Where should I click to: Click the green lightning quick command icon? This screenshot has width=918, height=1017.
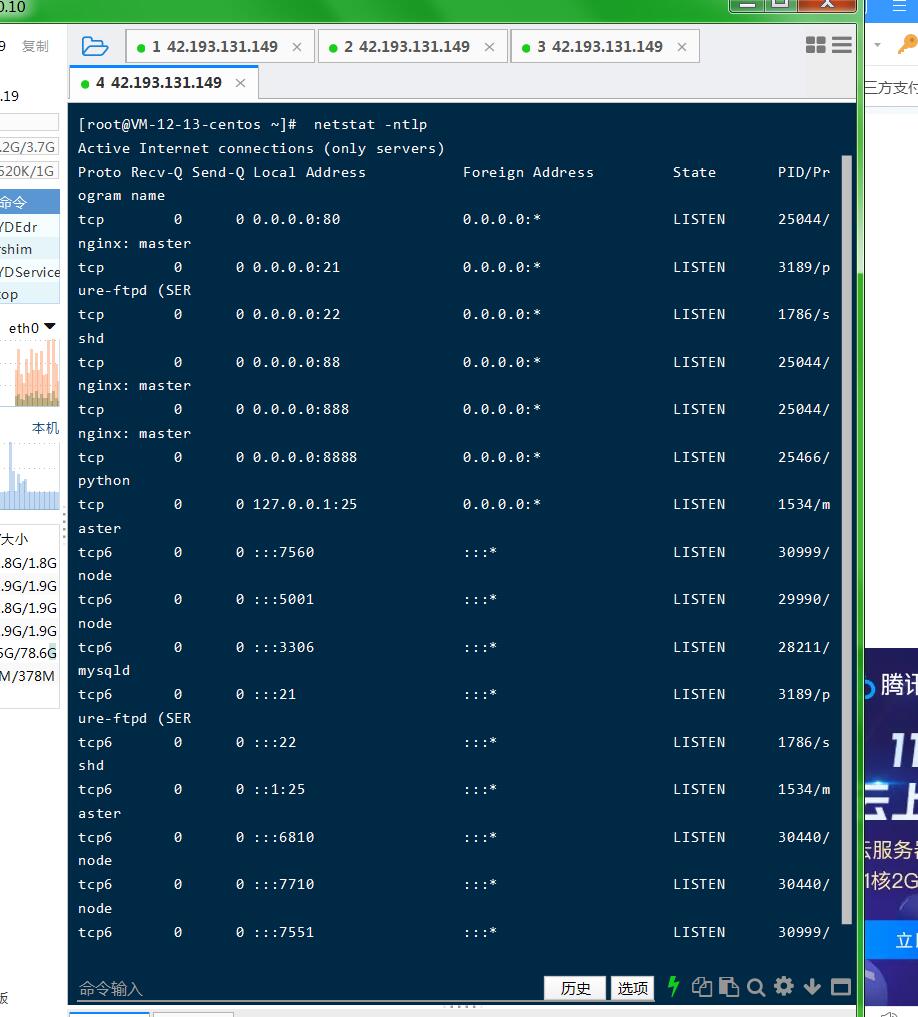pyautogui.click(x=673, y=987)
